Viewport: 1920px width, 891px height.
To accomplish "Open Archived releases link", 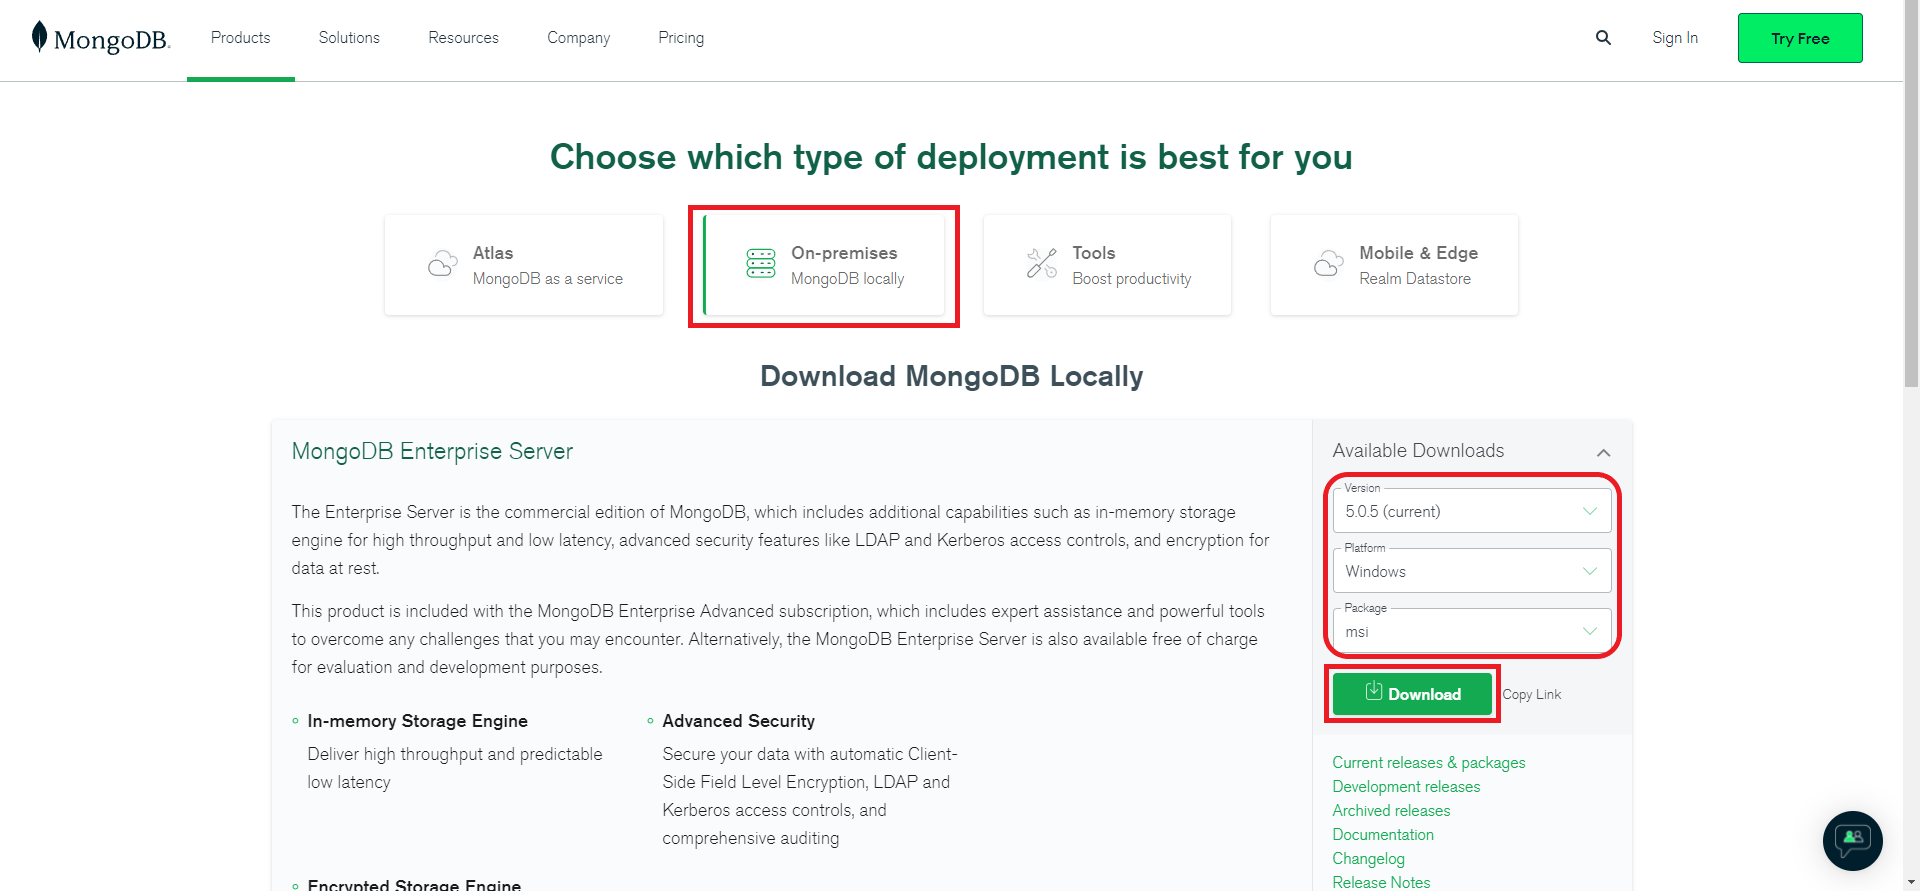I will click(1391, 810).
